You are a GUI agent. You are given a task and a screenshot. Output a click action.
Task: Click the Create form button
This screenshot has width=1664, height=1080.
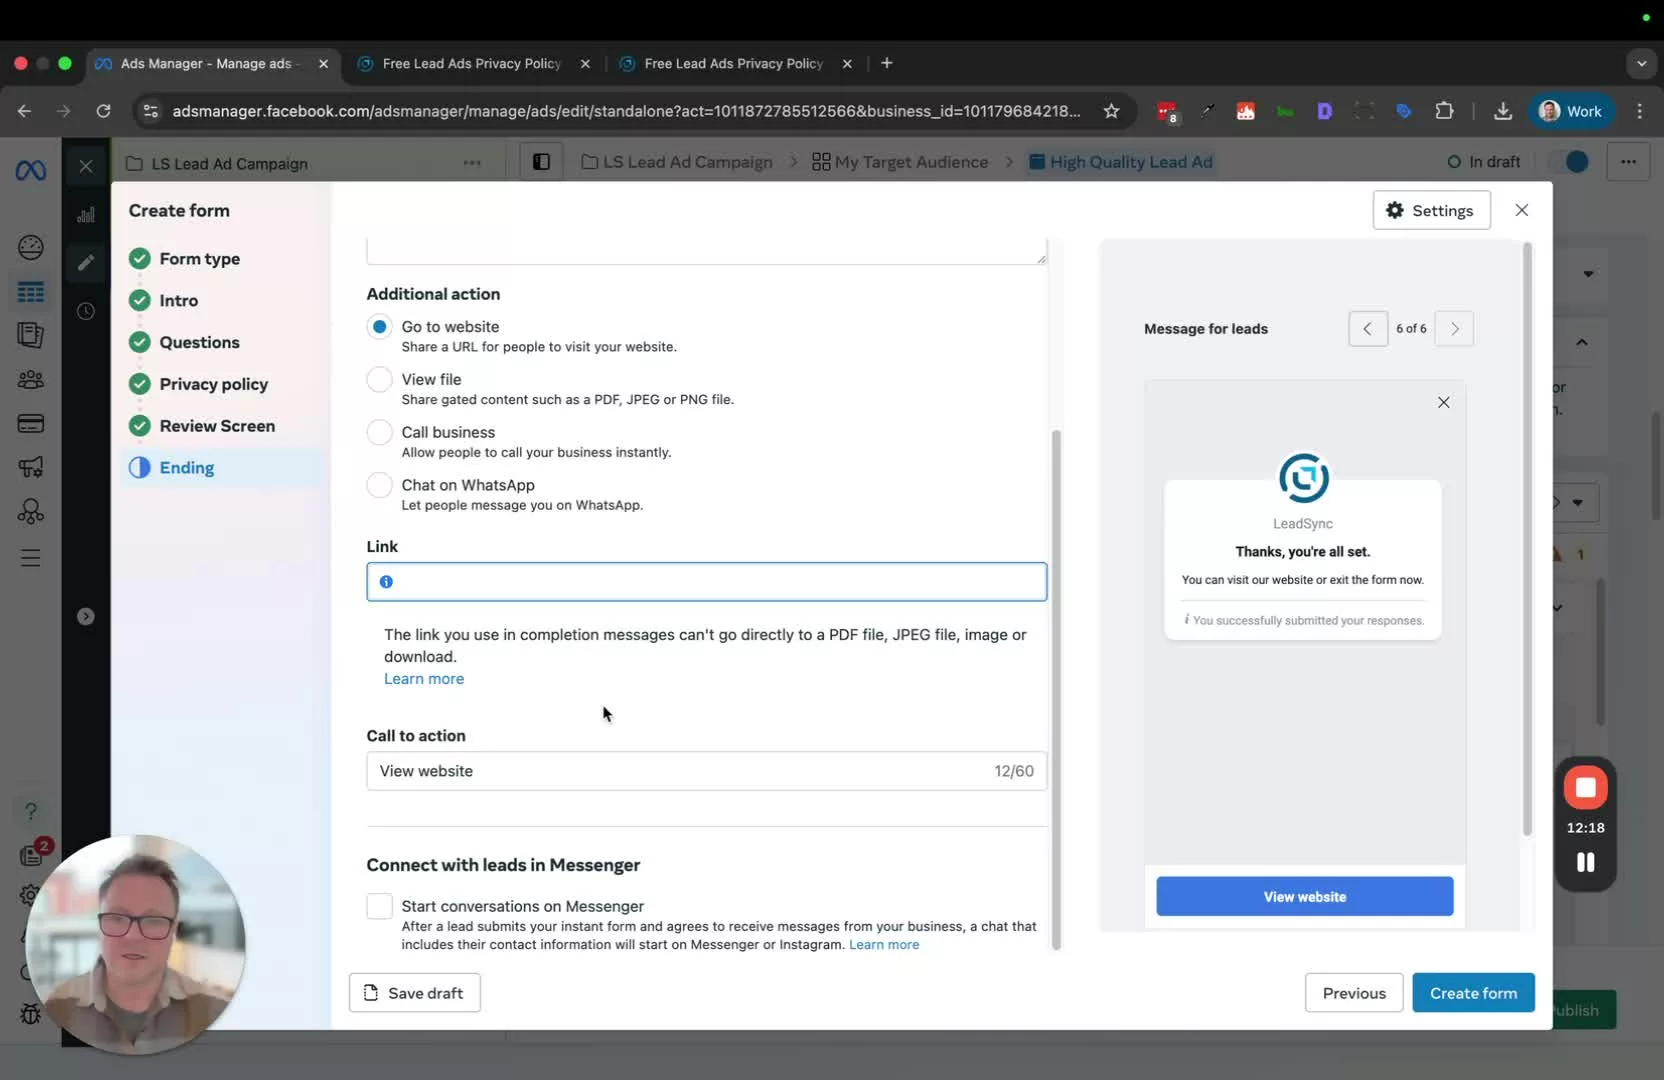pos(1473,992)
